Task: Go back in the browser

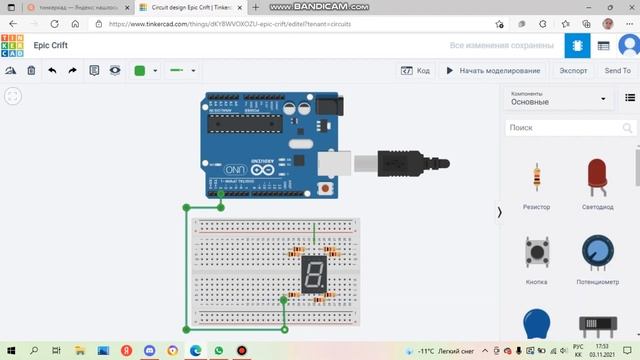Action: [13, 24]
